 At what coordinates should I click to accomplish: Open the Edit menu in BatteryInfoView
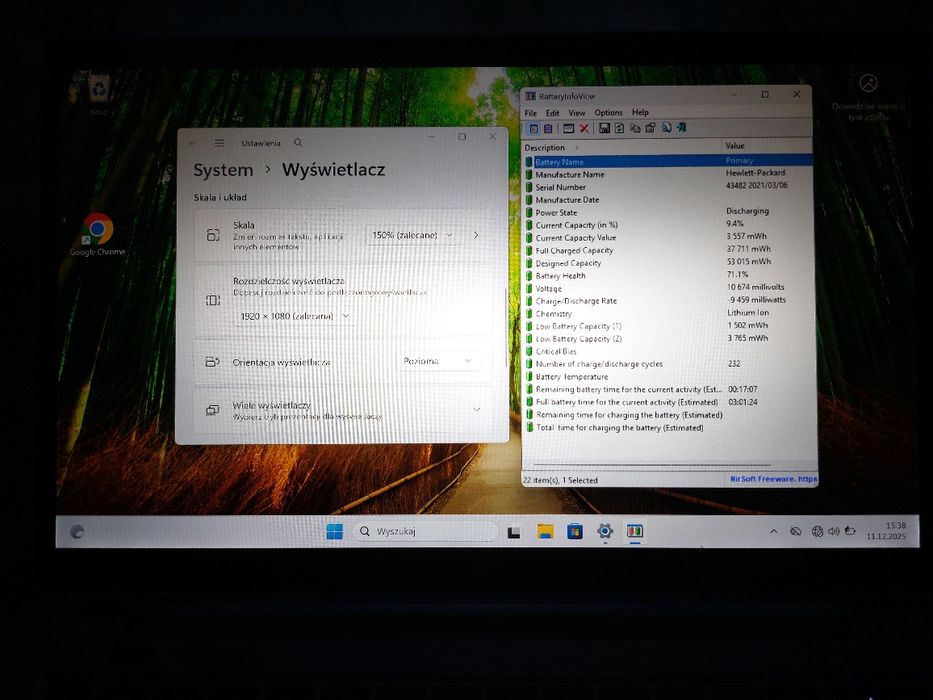pos(553,112)
